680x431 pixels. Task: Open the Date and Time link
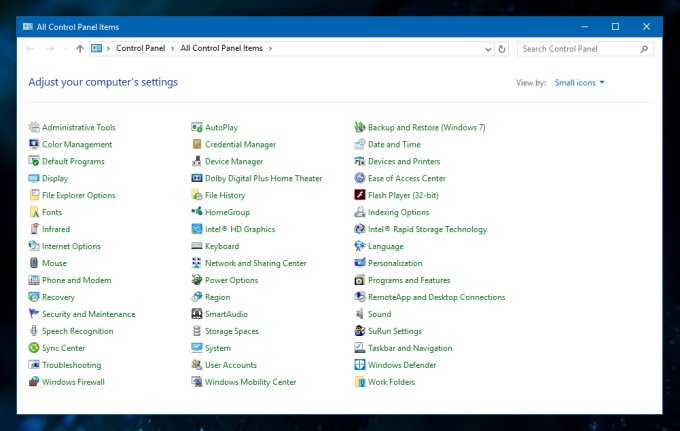394,144
